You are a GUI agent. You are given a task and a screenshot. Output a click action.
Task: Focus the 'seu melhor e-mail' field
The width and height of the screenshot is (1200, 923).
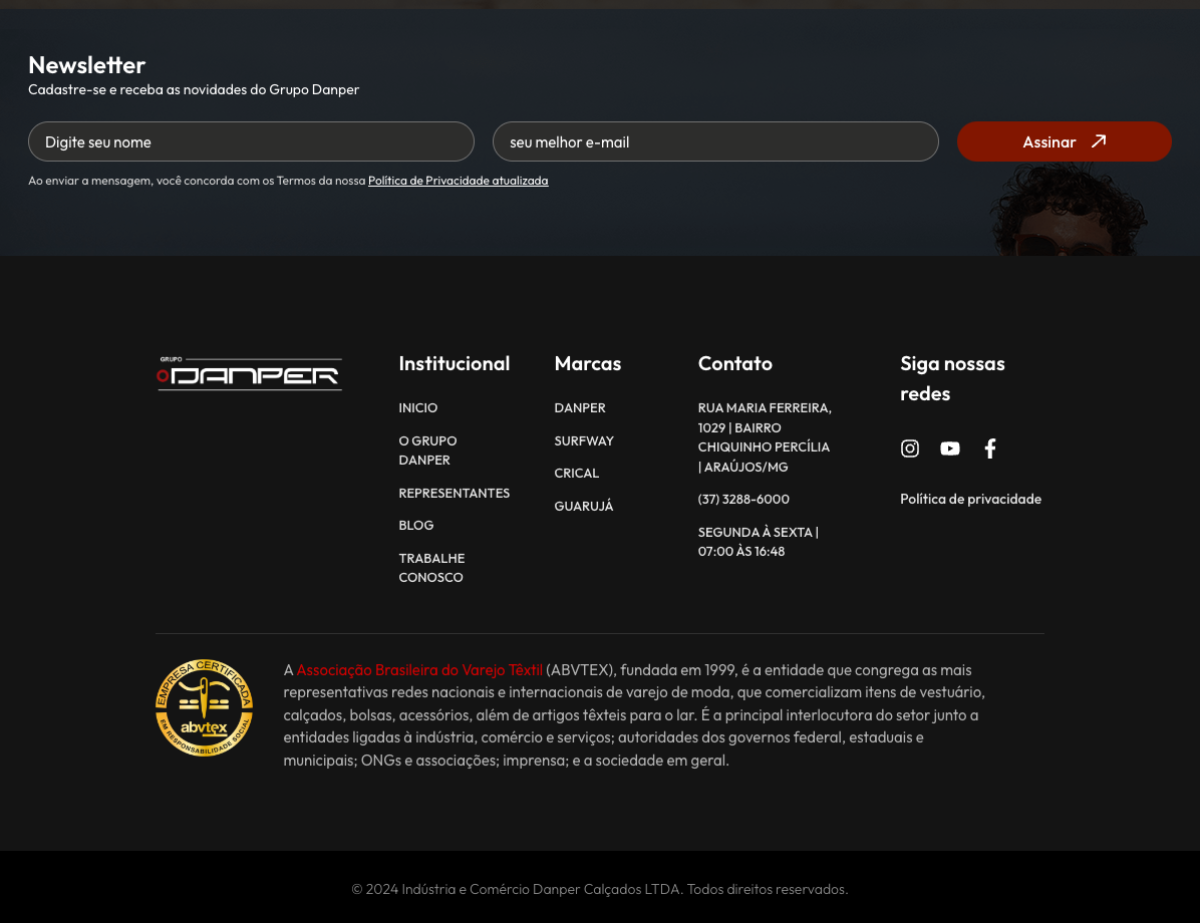716,142
